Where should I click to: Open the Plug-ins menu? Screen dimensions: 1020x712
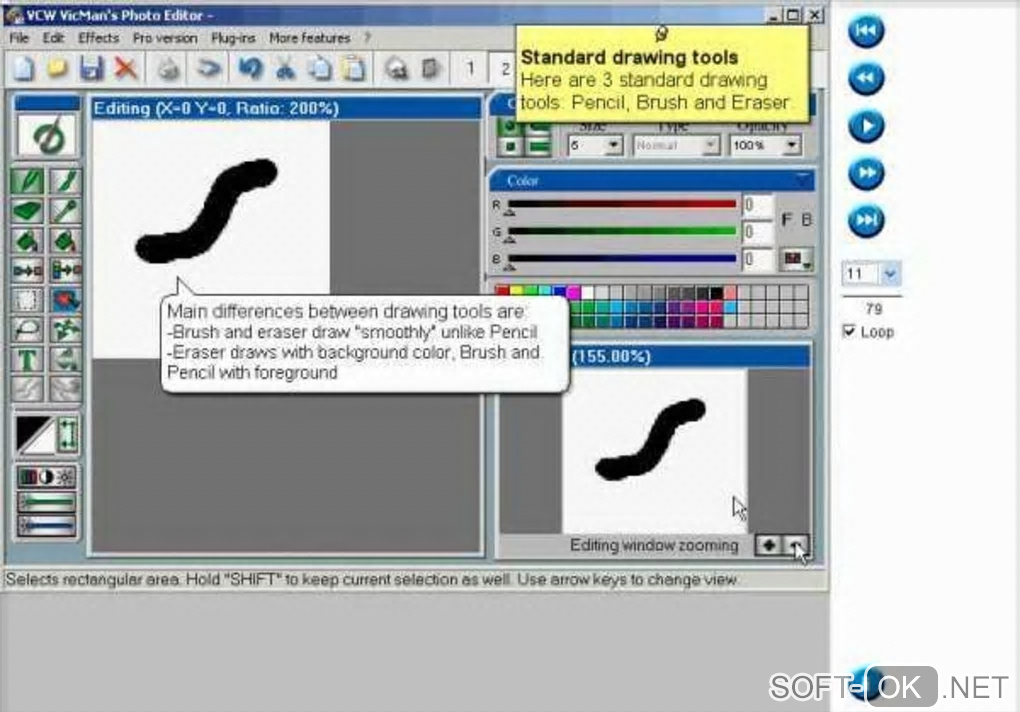[233, 38]
